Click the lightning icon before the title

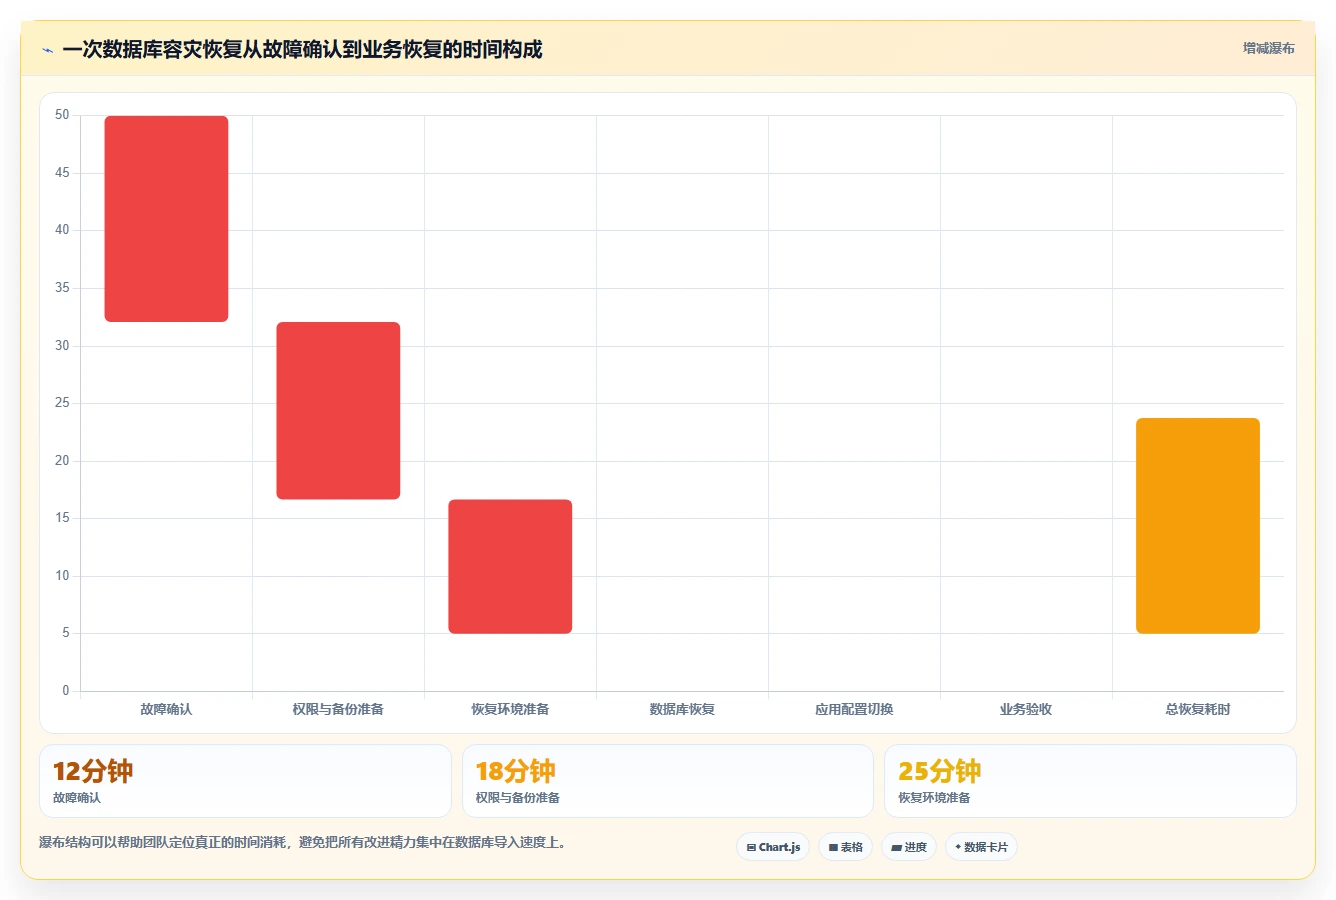point(47,50)
